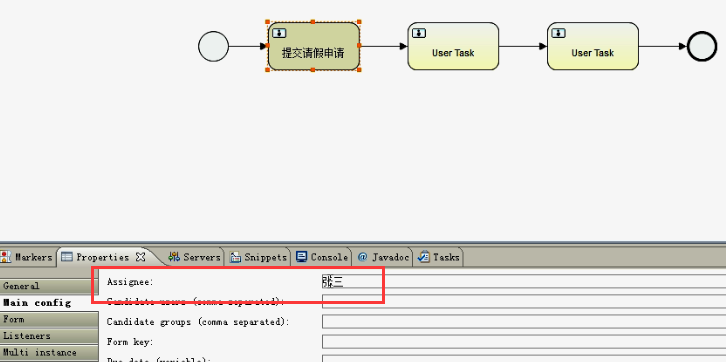Switch to the Markers tab
The width and height of the screenshot is (726, 362).
point(27,257)
